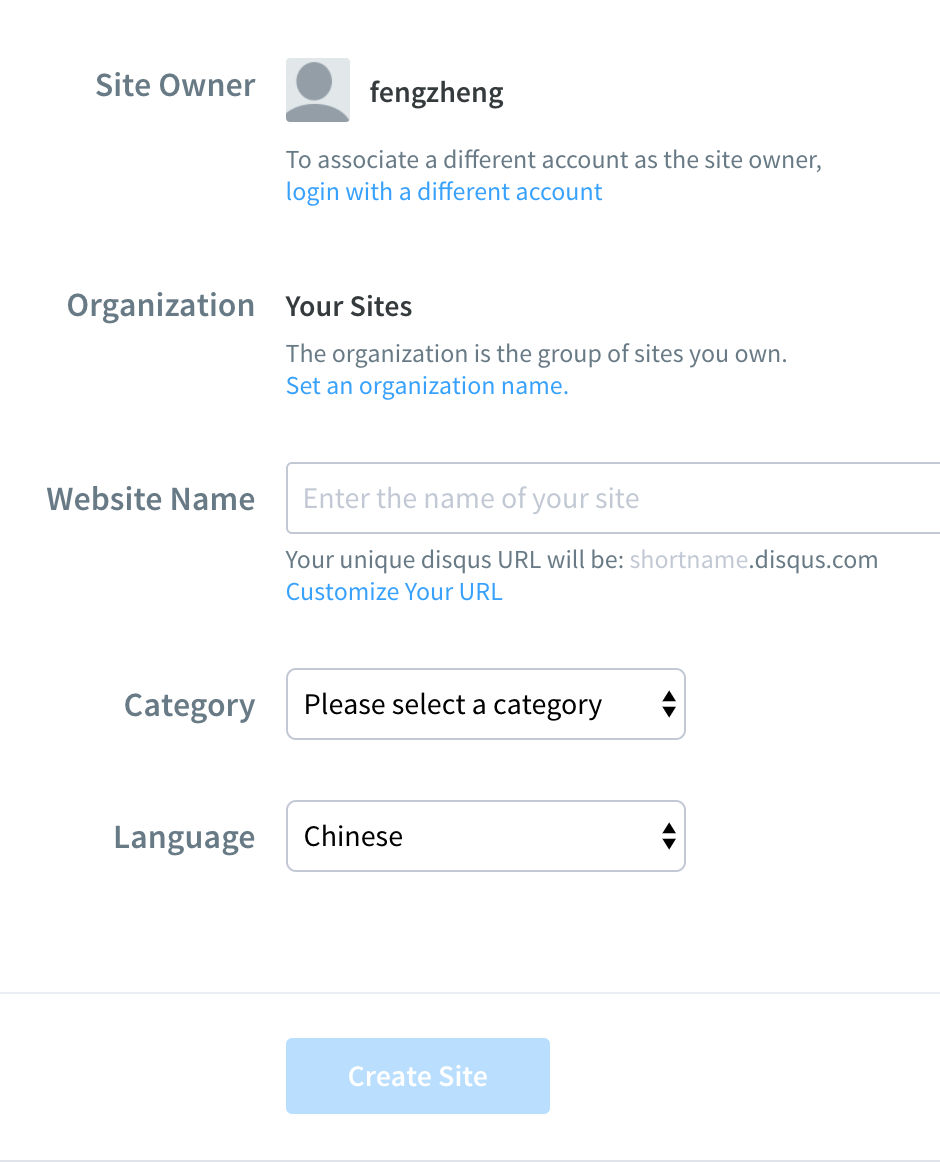The width and height of the screenshot is (940, 1162).
Task: Click the up-down arrows of the Language dropdown
Action: pyautogui.click(x=669, y=836)
